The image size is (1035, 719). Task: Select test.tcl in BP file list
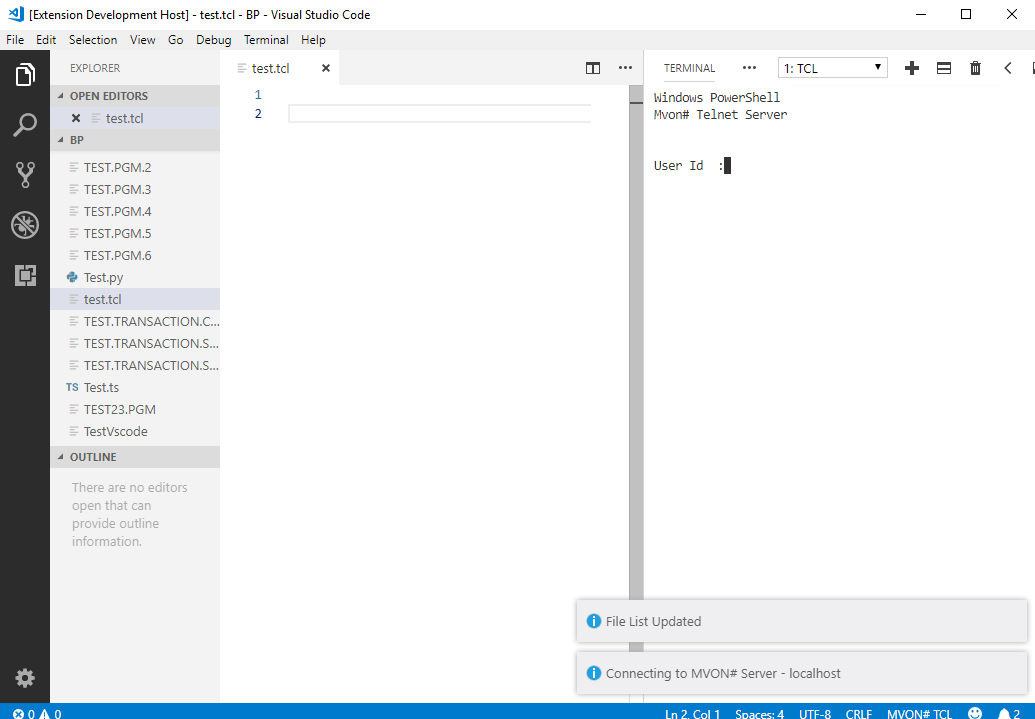pos(135,299)
